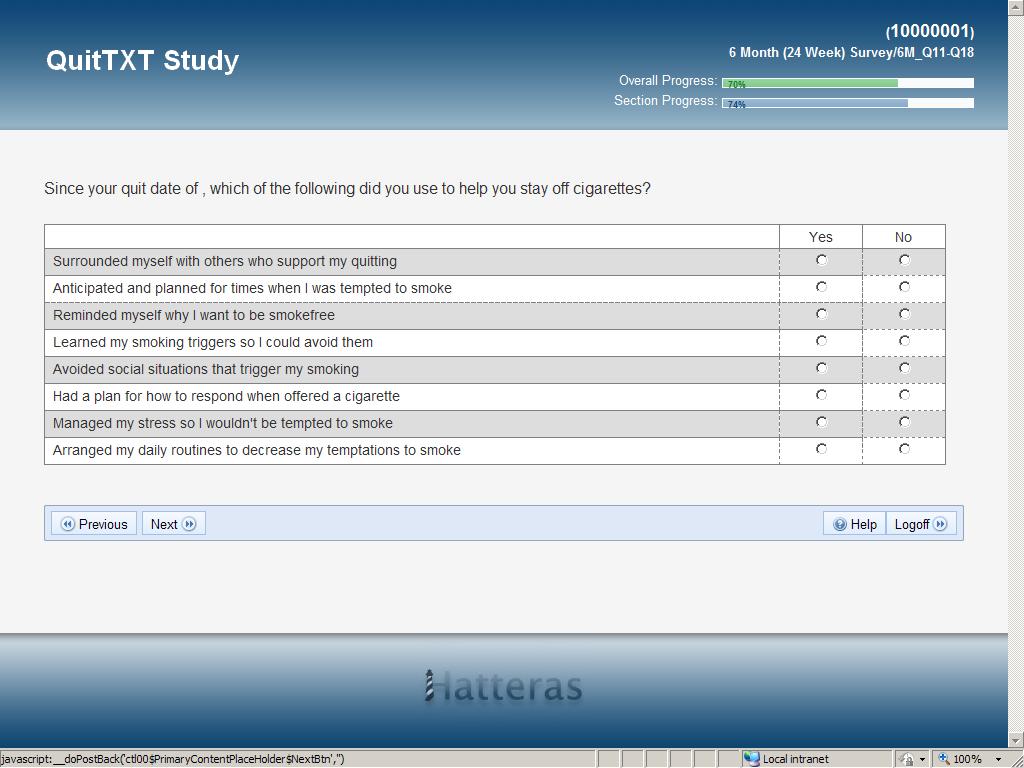Select No for managed my stress
The width and height of the screenshot is (1024, 768).
point(904,422)
